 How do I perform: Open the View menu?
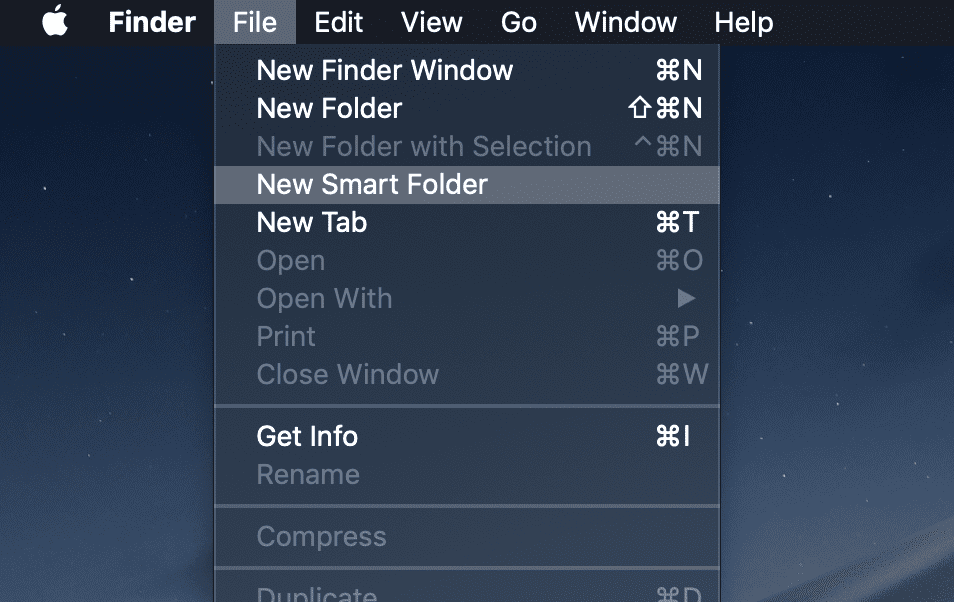[x=431, y=22]
